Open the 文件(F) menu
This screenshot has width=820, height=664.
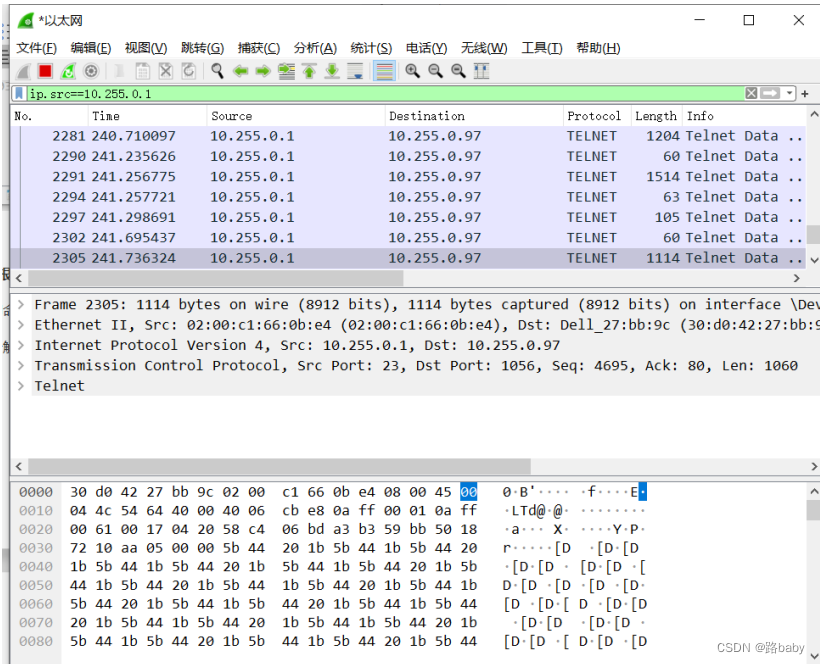point(36,48)
